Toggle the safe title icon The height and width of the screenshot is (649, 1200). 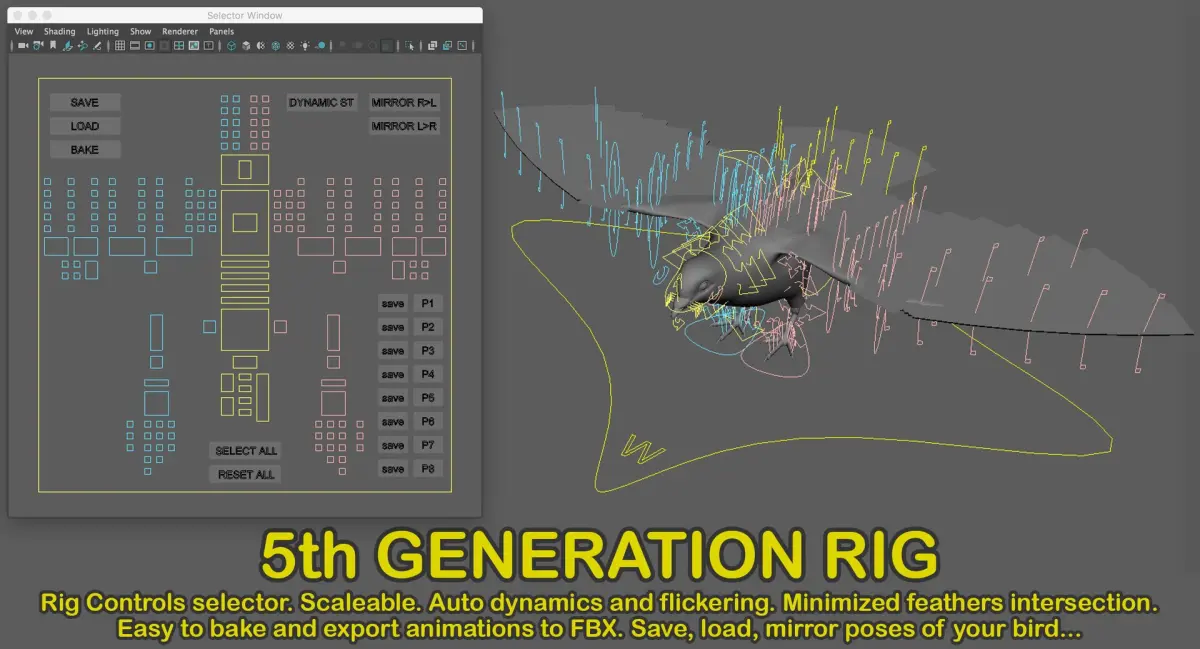pos(208,45)
